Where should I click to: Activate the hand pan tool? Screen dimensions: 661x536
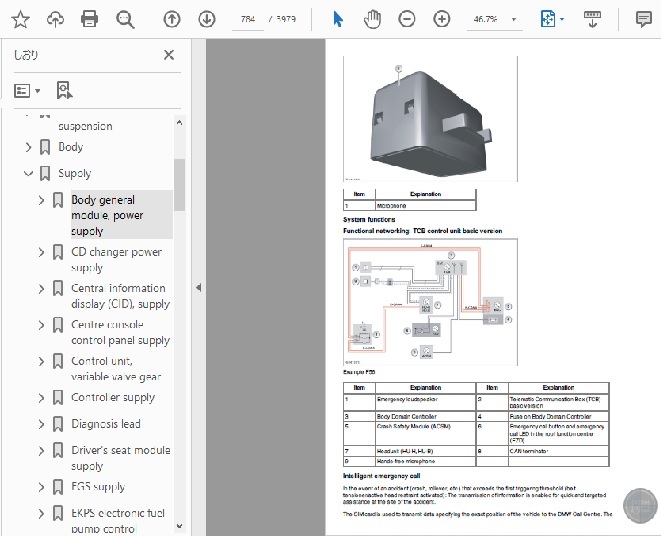point(372,19)
